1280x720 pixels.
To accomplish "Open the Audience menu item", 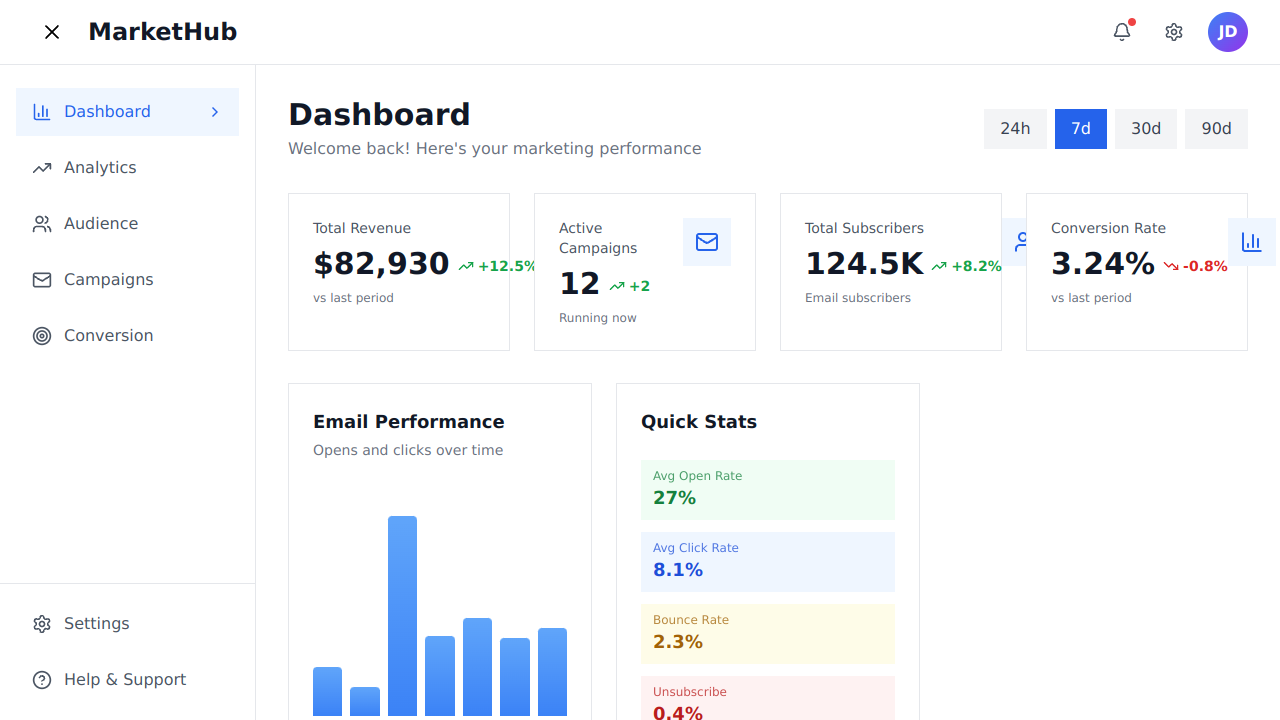I will coord(101,224).
